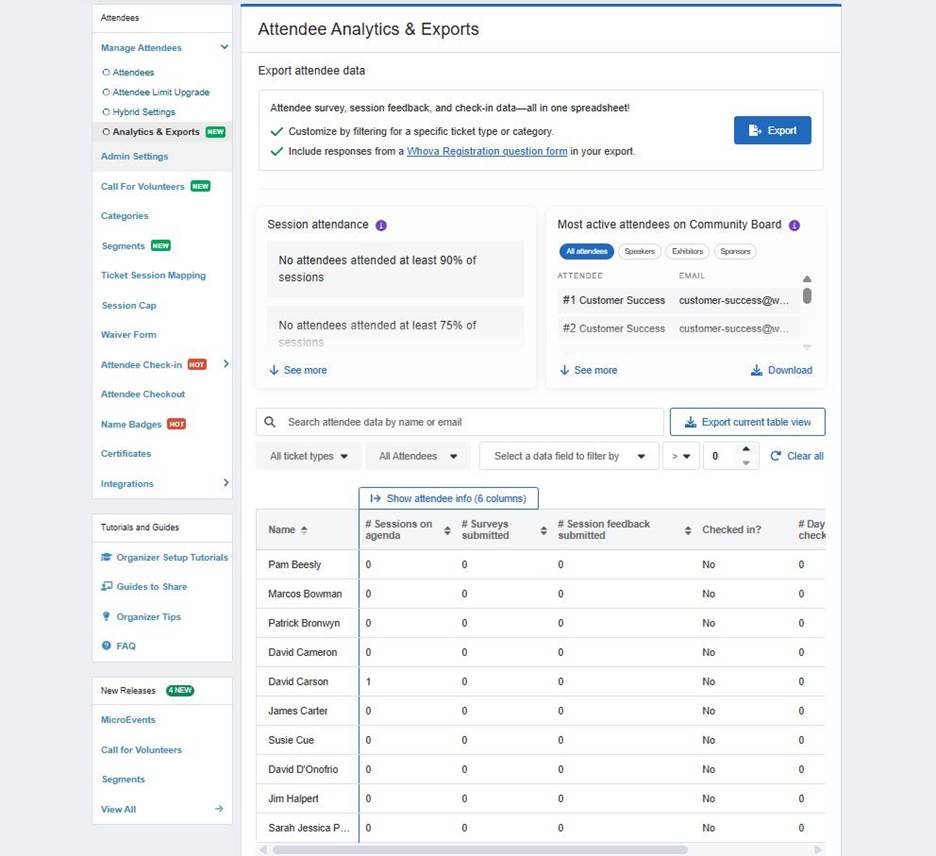Click Show attendee info (6 columns) button
936x856 pixels.
tap(448, 498)
